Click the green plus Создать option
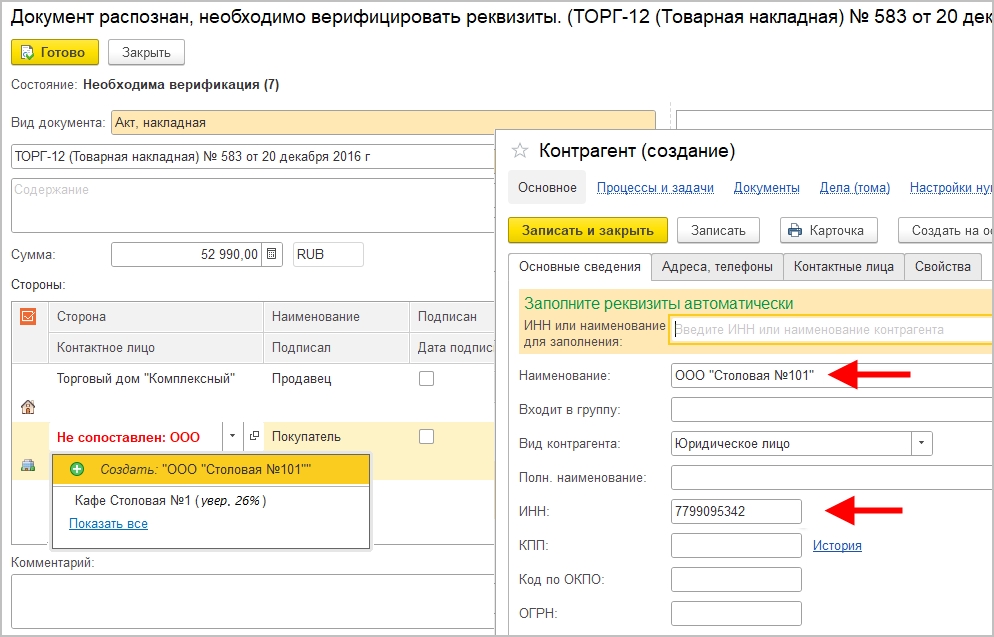The height and width of the screenshot is (637, 994). point(77,468)
